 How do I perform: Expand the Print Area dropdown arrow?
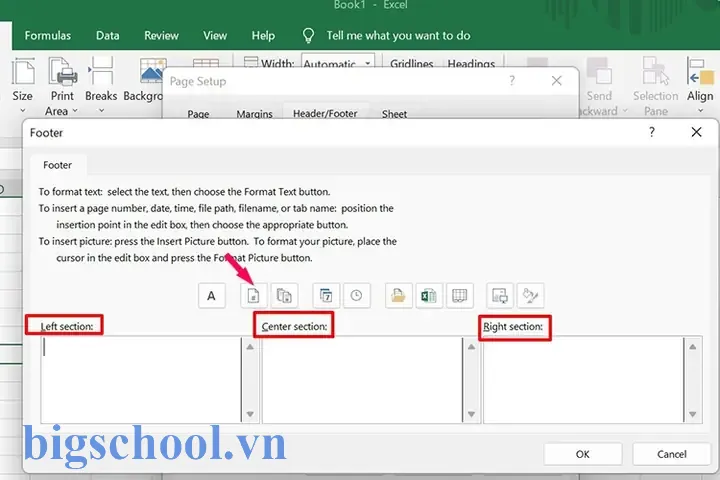coord(75,111)
